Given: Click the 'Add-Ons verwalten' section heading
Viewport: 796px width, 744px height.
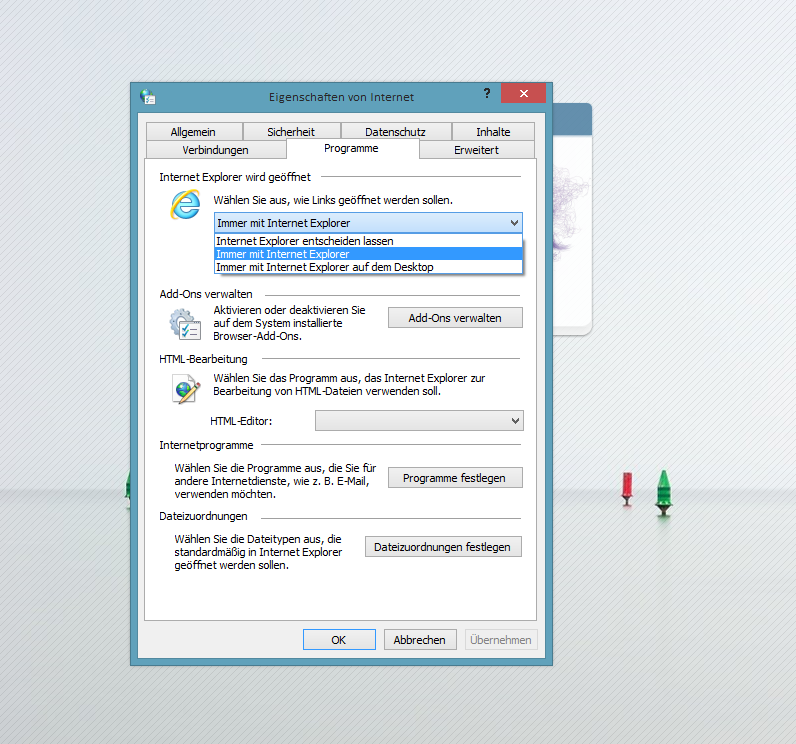Looking at the screenshot, I should click(x=206, y=294).
